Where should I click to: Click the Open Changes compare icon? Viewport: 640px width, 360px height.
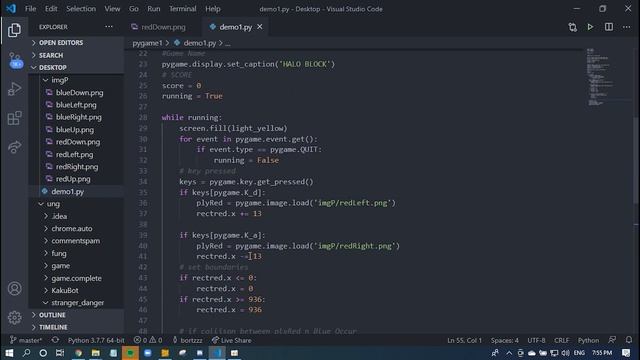(572, 27)
